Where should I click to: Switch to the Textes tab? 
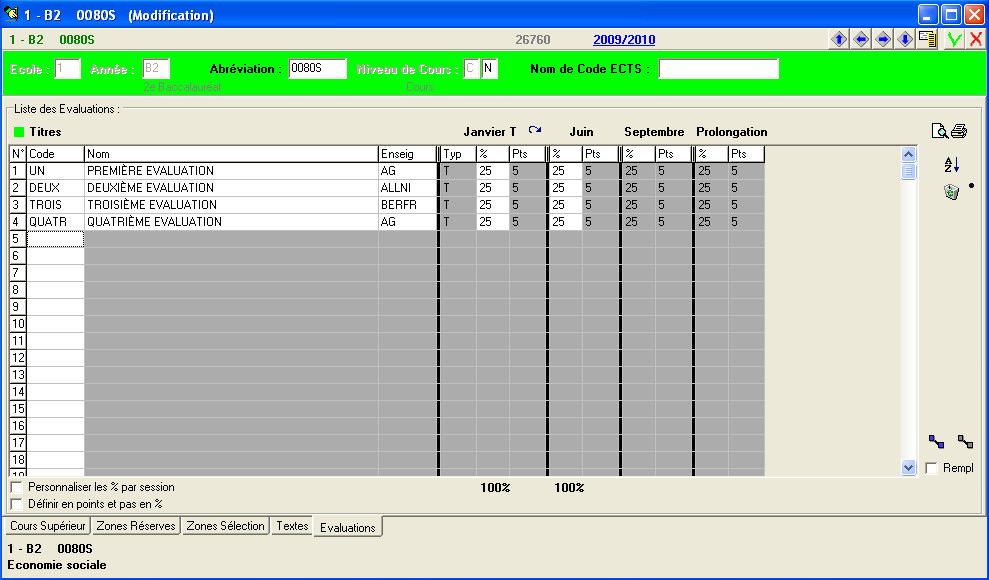pyautogui.click(x=292, y=526)
